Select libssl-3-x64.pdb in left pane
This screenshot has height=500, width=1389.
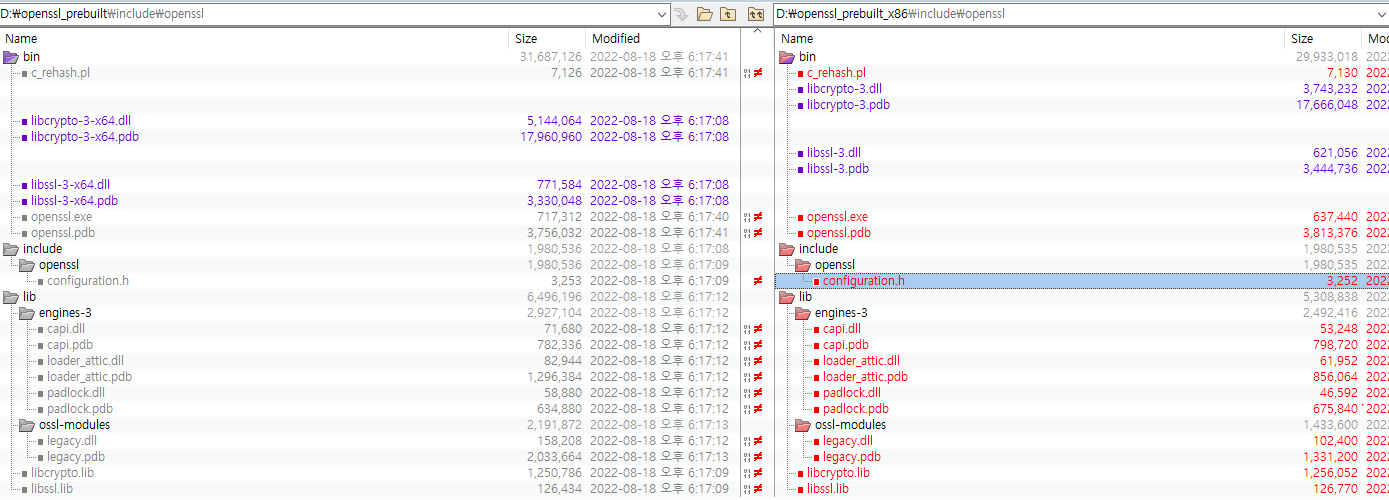(74, 201)
